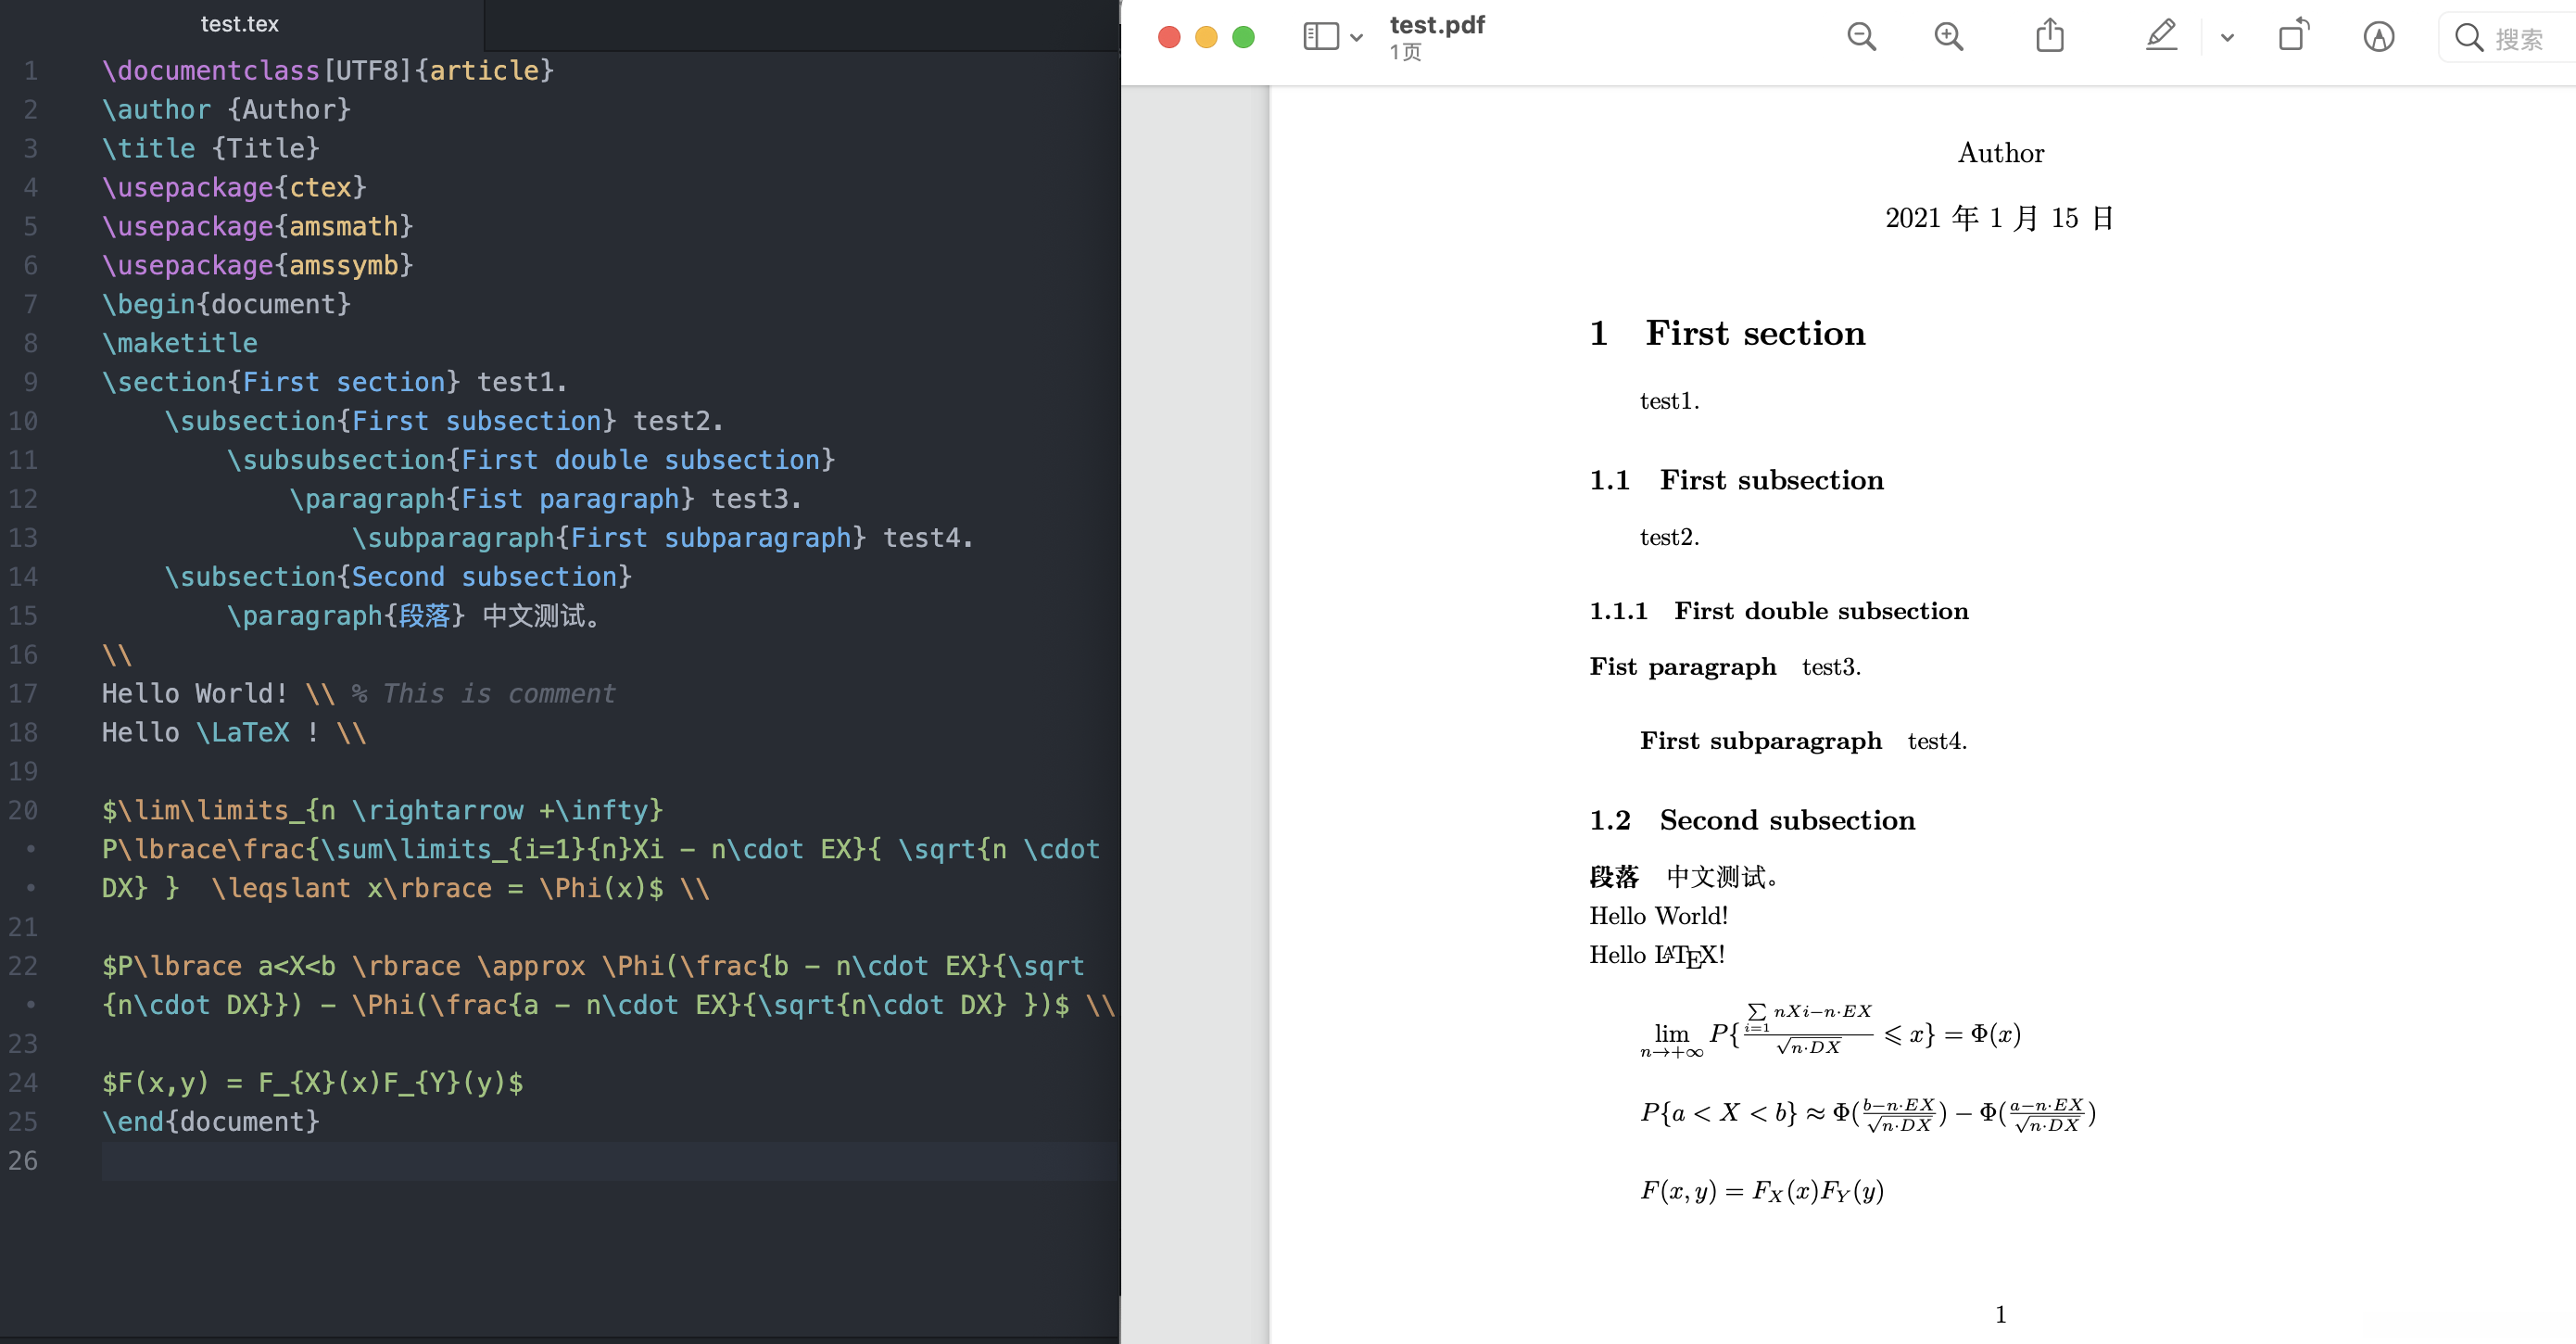Click the \maketitle line in editor
The image size is (2576, 1344).
pos(180,343)
